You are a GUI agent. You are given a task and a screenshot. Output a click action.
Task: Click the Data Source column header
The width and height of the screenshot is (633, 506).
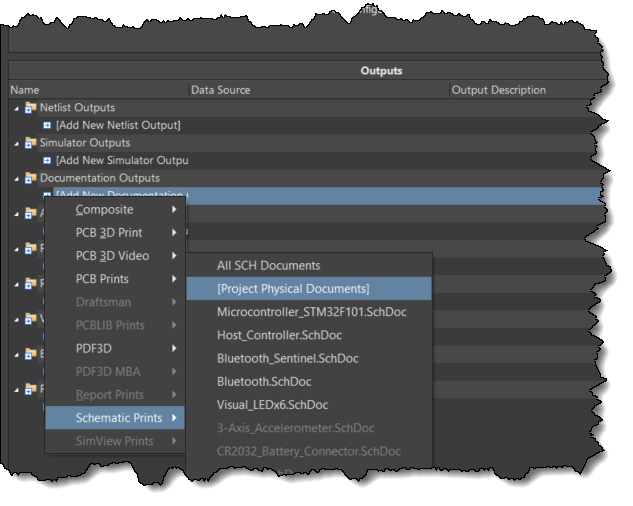(220, 90)
